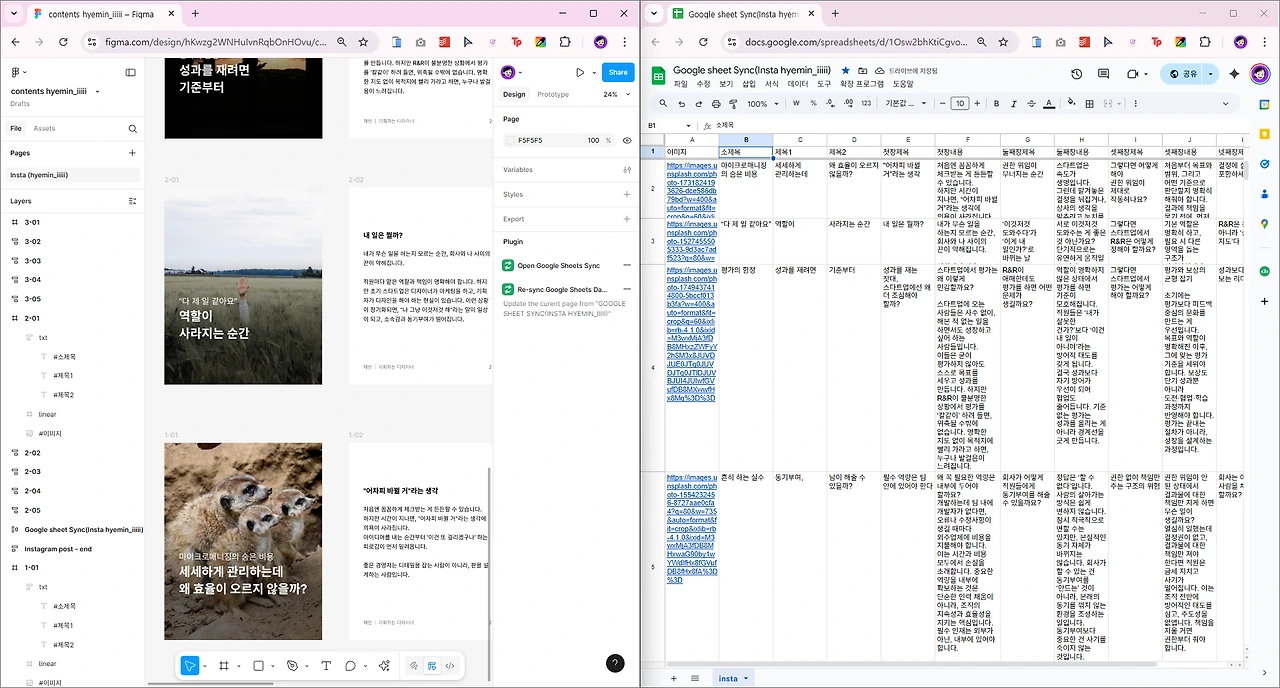Screen dimensions: 1280x688
Task: Undo last action in Google Sheets toolbar
Action: [682, 104]
